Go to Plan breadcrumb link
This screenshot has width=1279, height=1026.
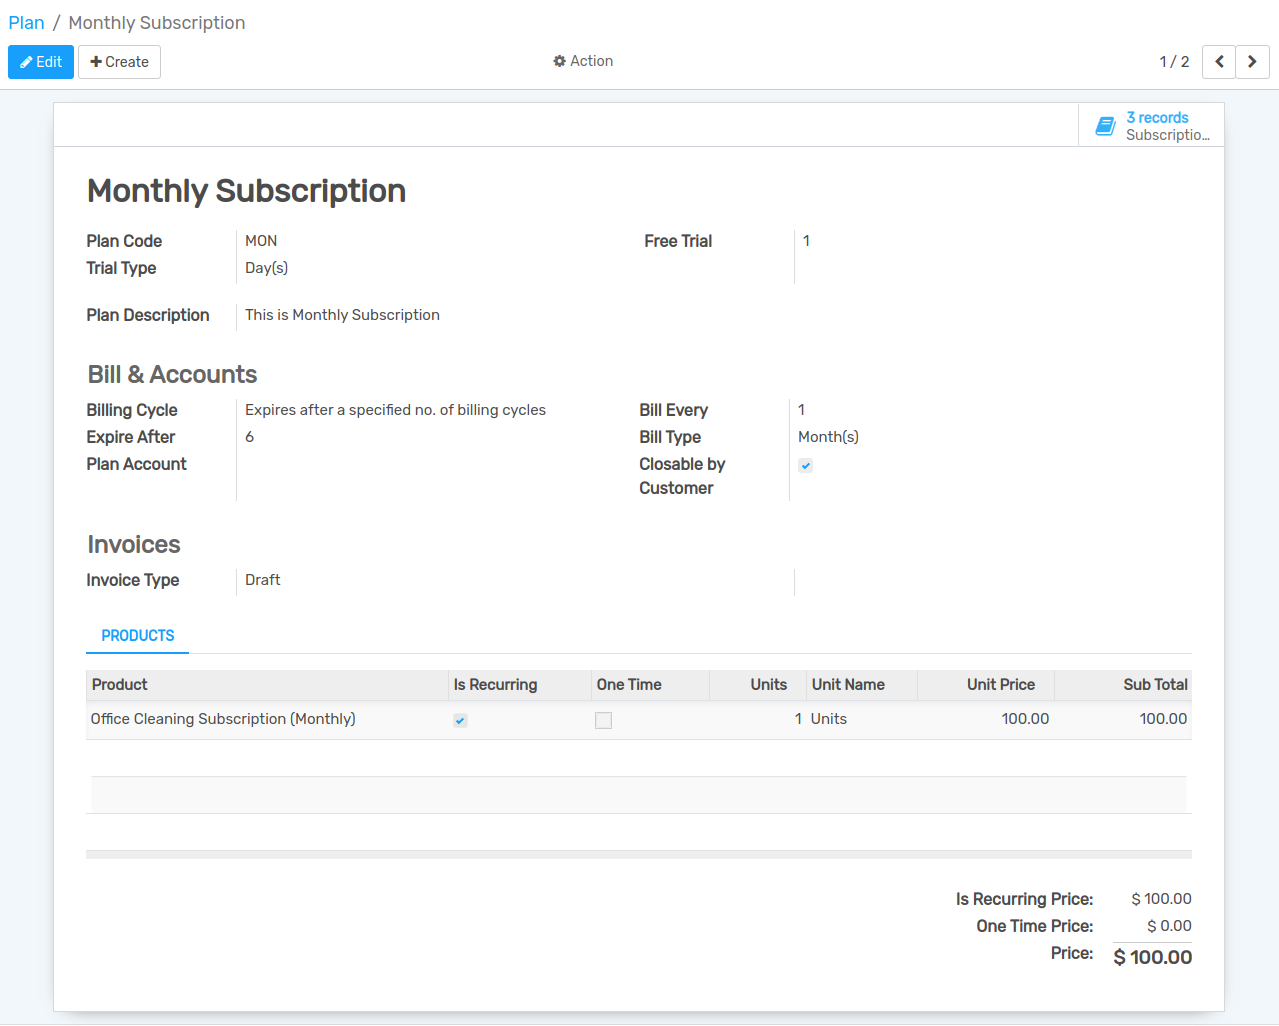(26, 23)
